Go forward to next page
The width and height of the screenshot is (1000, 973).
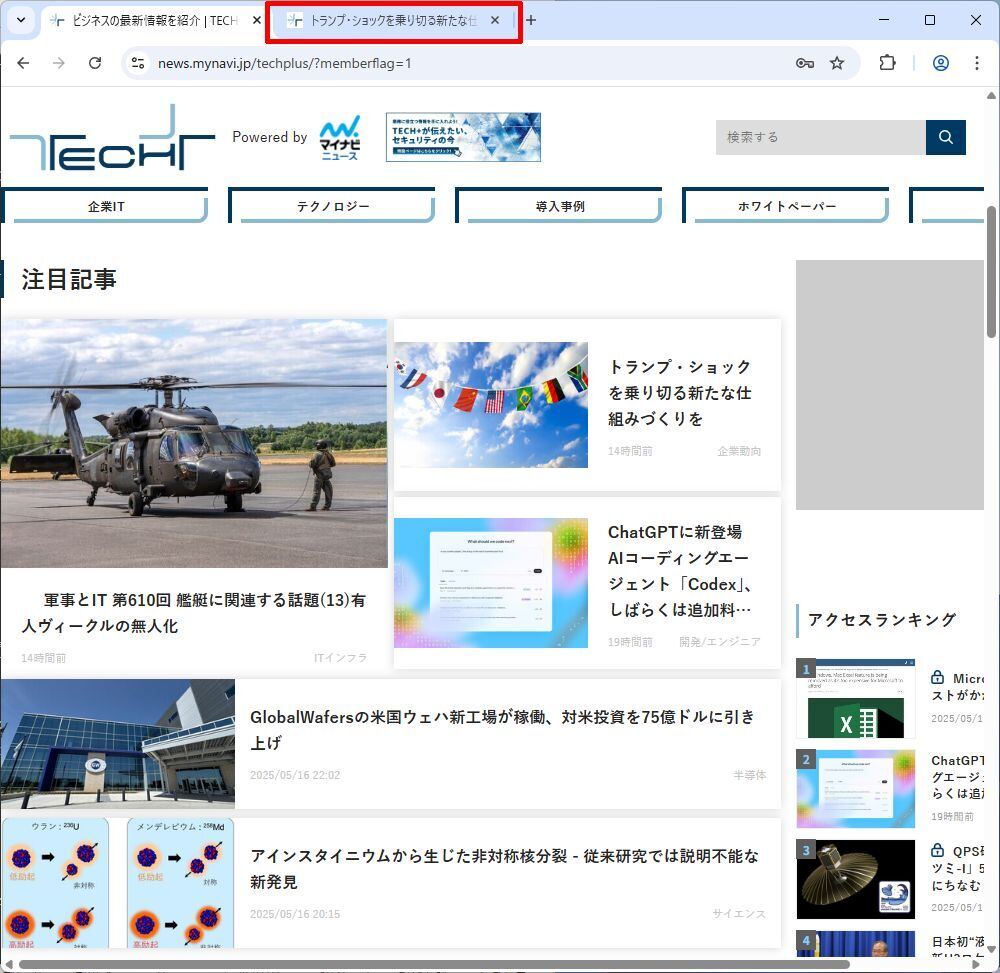[59, 63]
